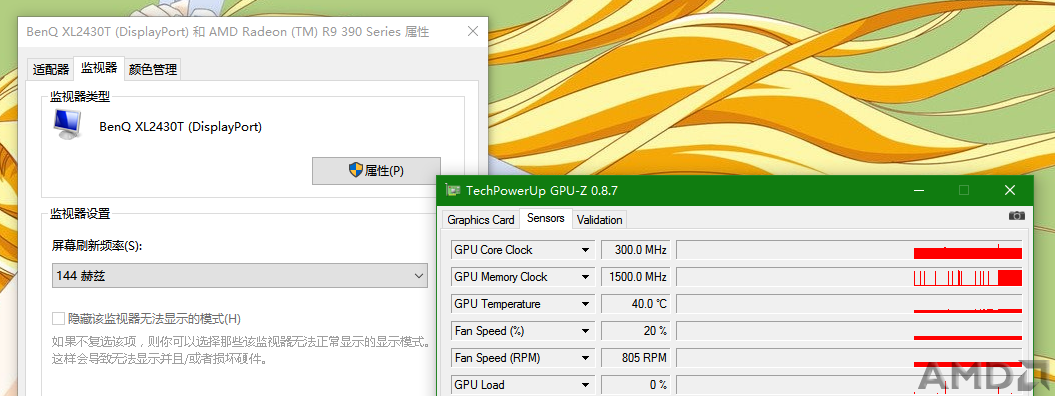Click the 300.0 MHz core clock value
The height and width of the screenshot is (396, 1055).
(x=635, y=250)
